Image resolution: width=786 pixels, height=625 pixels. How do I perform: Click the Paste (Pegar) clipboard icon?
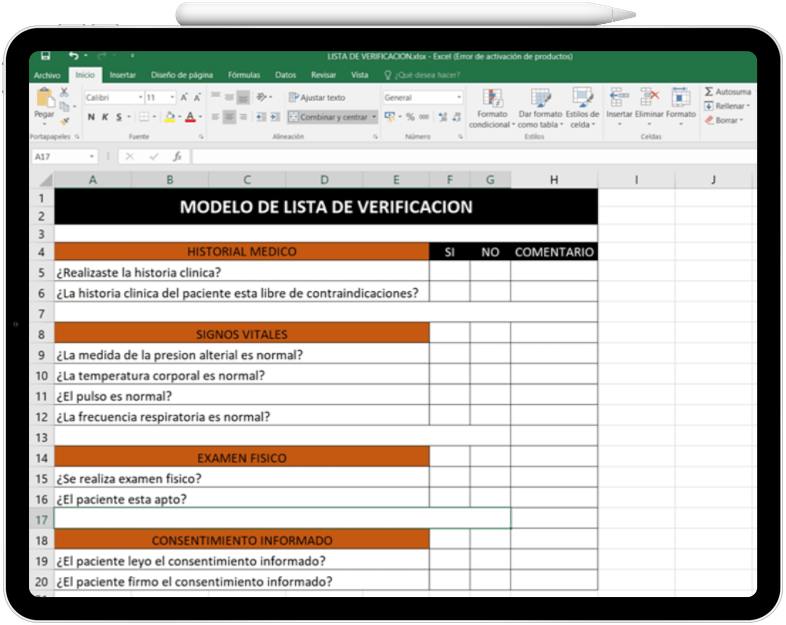point(44,100)
